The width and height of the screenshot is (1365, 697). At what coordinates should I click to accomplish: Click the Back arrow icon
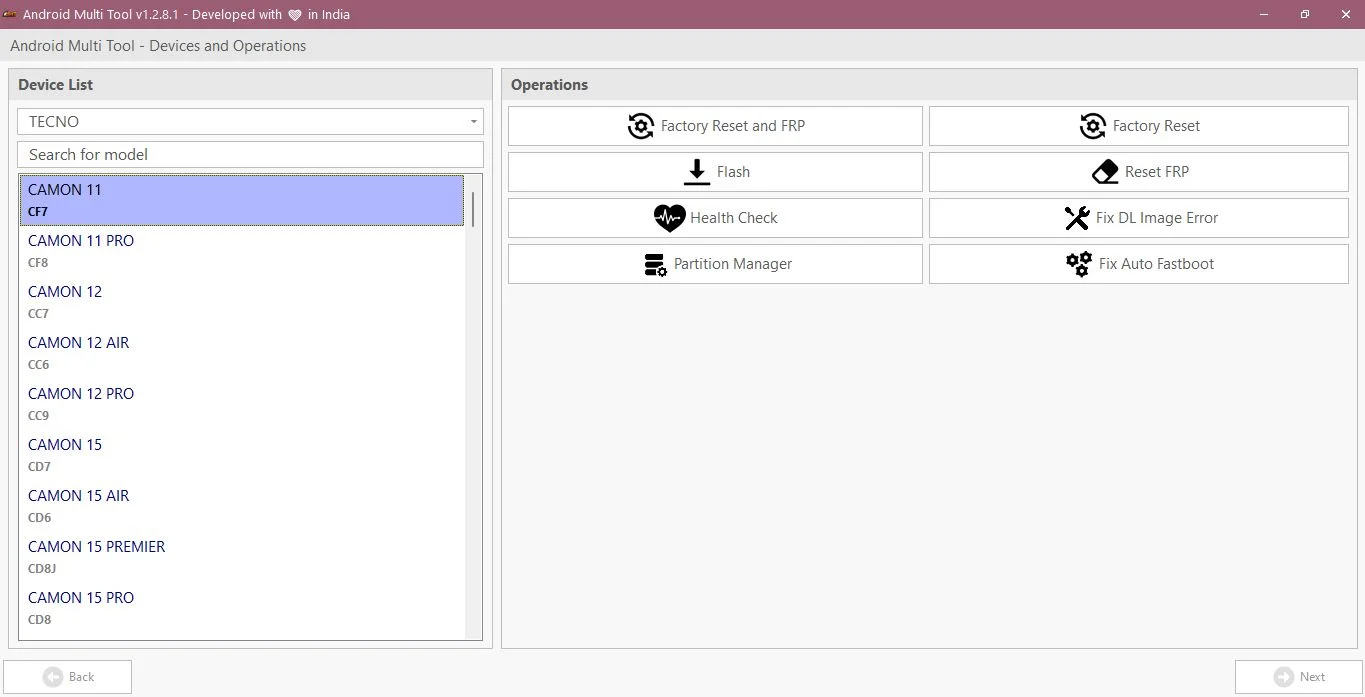point(53,677)
